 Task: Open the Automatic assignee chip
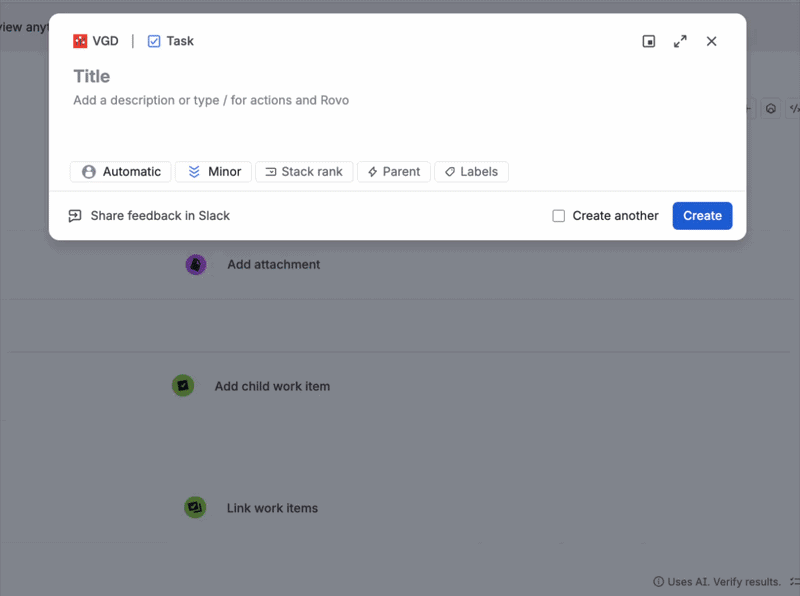pos(120,171)
